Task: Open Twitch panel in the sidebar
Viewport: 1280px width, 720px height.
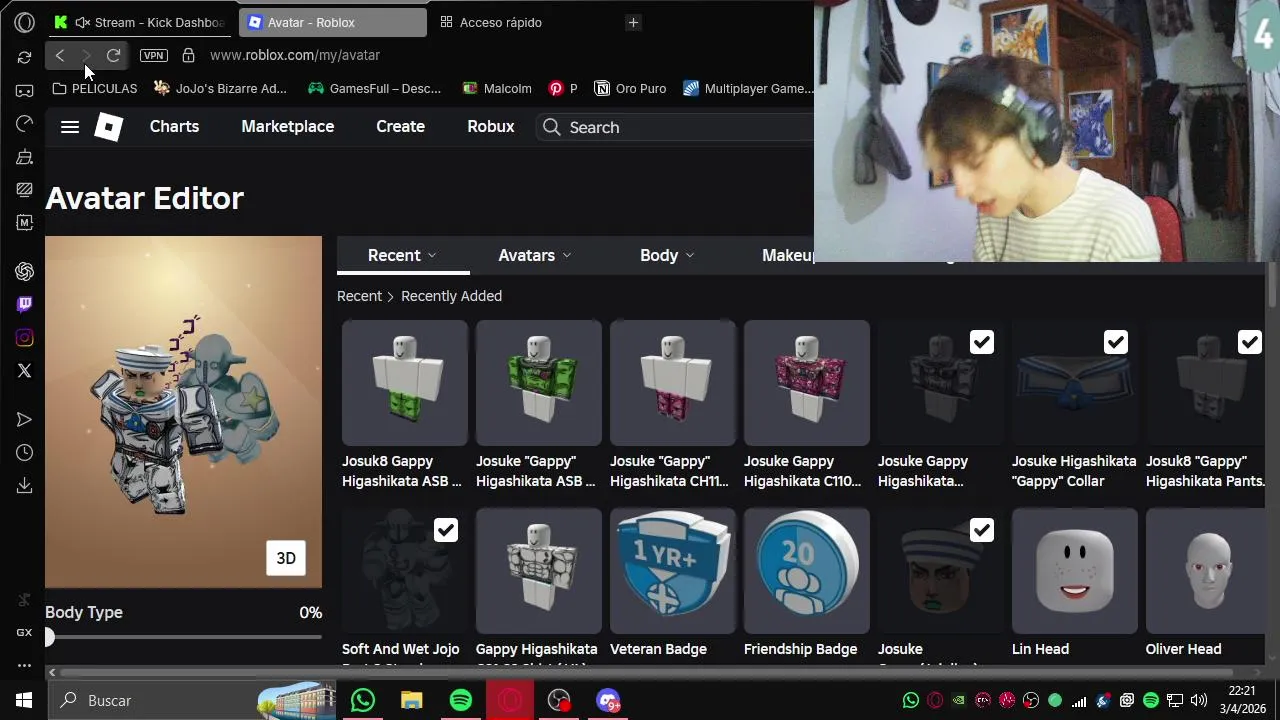Action: click(25, 304)
